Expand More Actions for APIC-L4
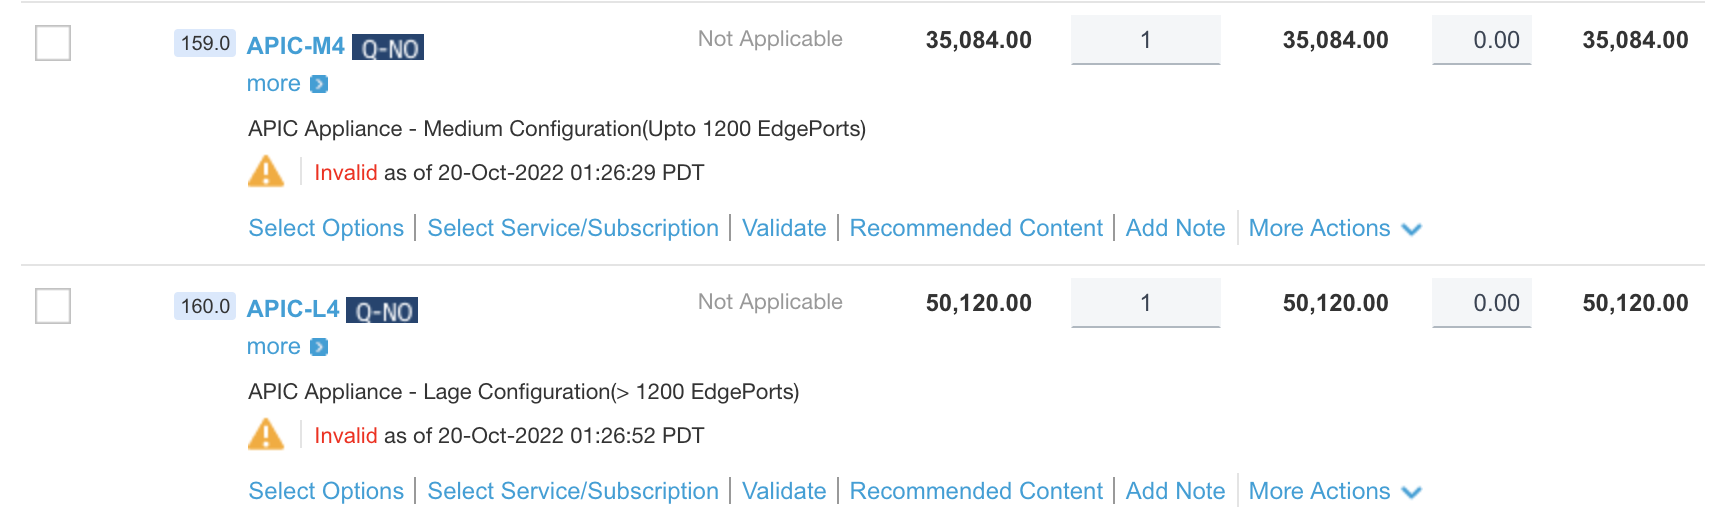The width and height of the screenshot is (1720, 518). point(1334,491)
